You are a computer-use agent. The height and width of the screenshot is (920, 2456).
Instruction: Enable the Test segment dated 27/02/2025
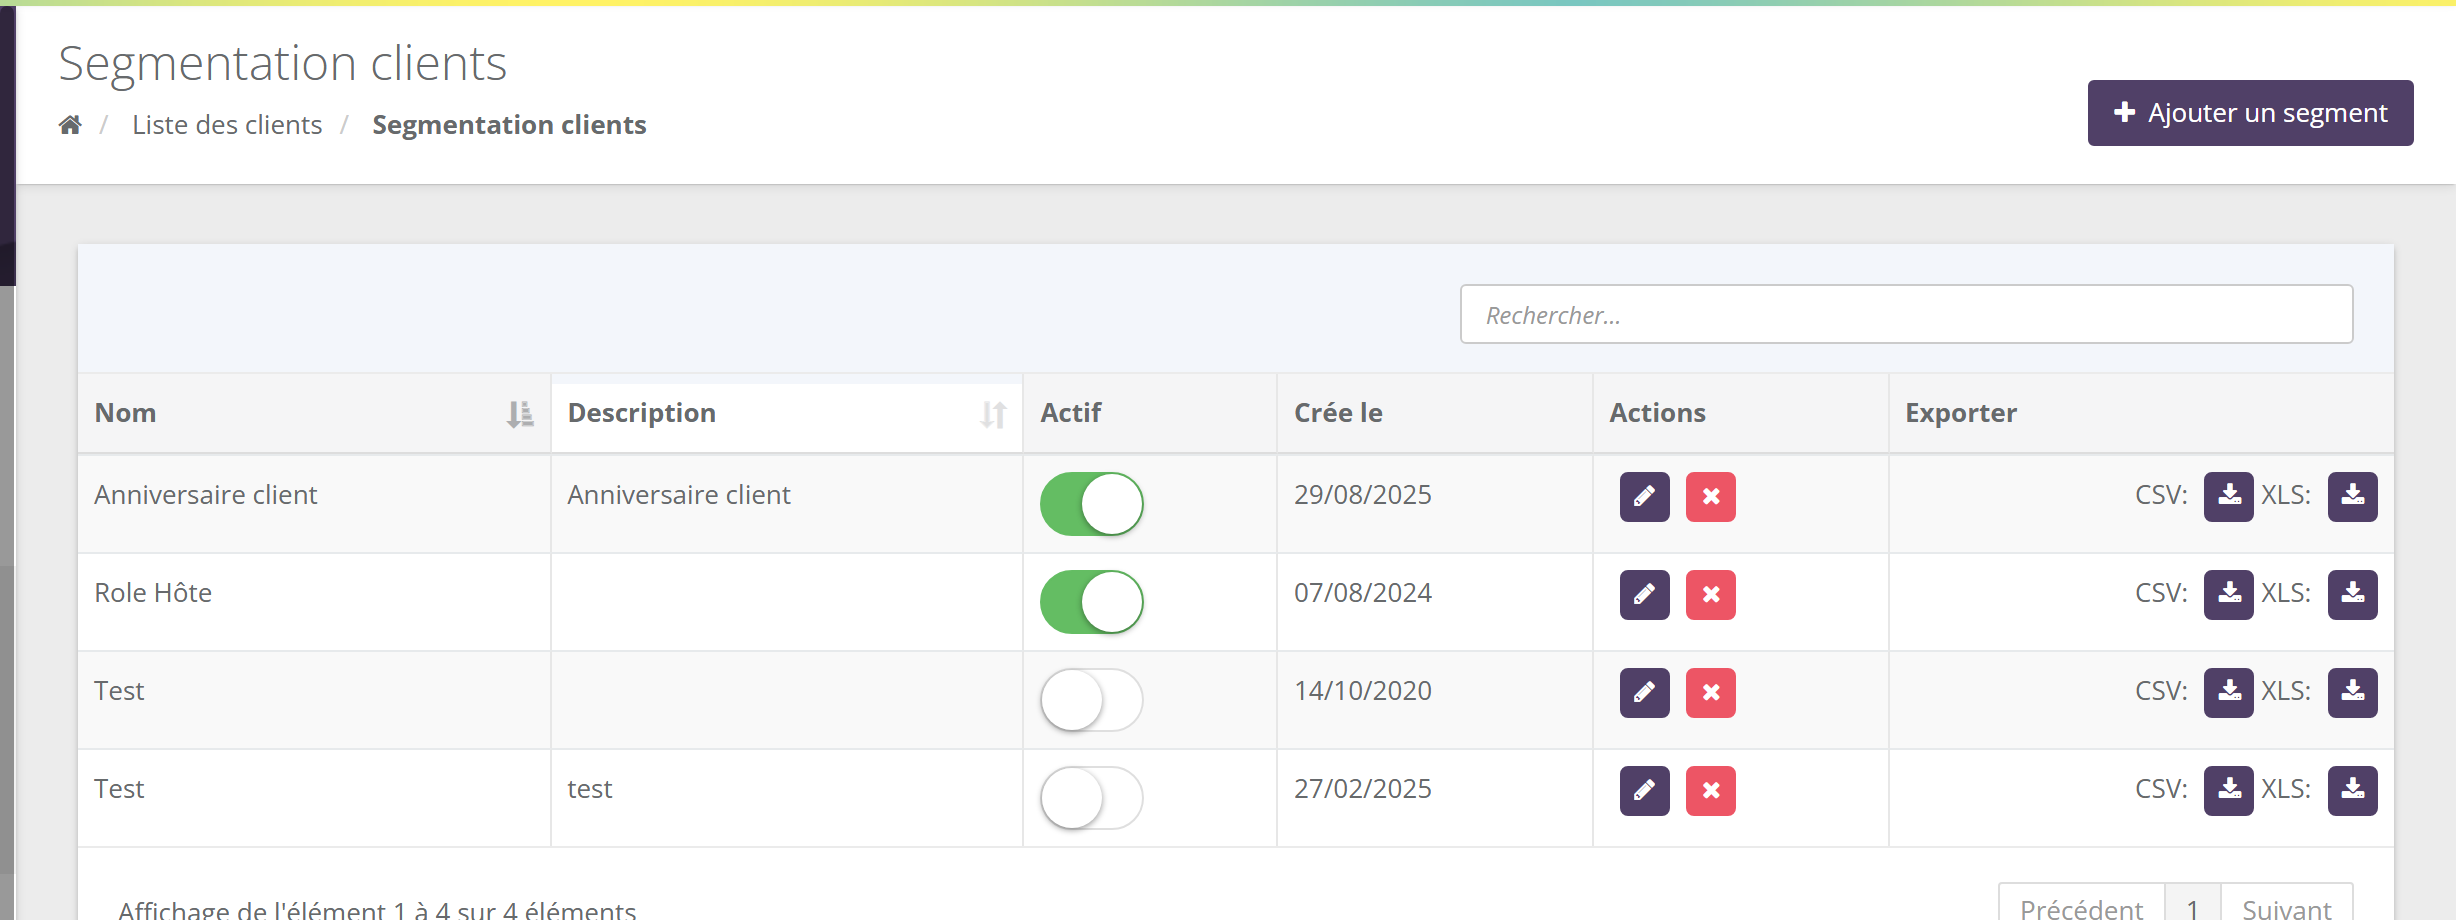click(x=1092, y=798)
